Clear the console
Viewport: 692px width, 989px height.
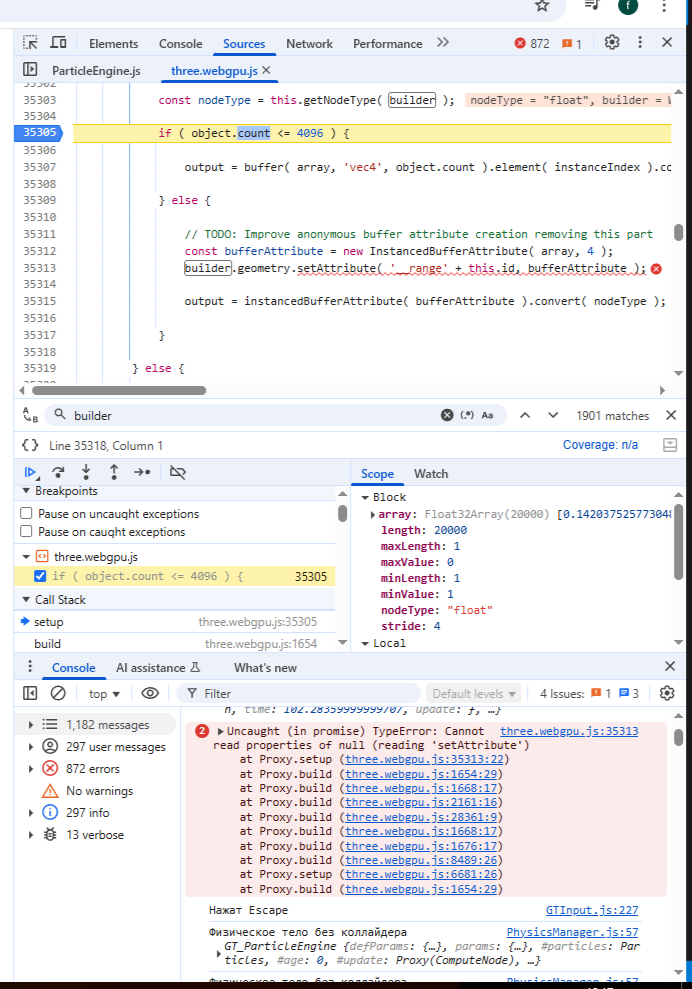click(x=58, y=693)
